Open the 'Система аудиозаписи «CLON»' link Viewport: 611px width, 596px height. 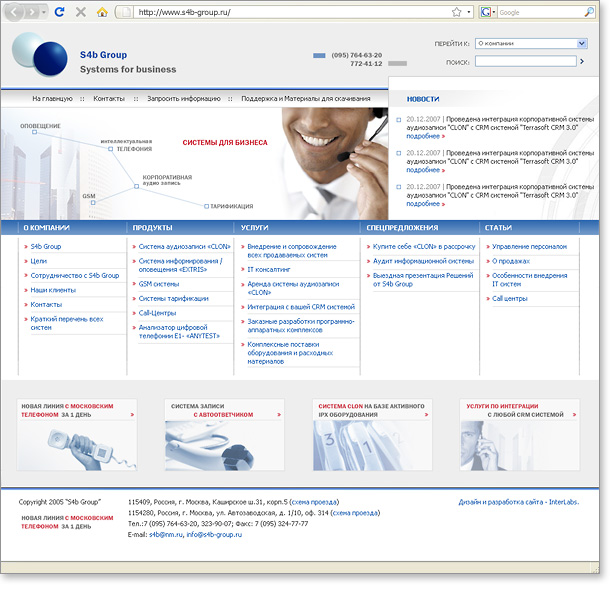[x=184, y=246]
